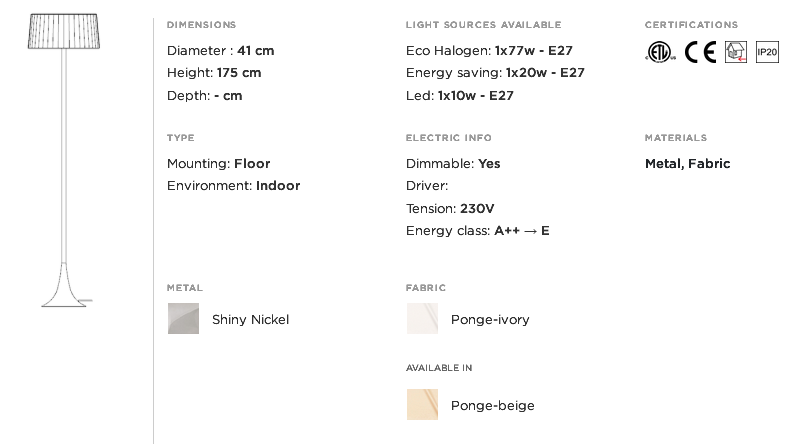Click the Materials heading
The image size is (799, 444).
click(676, 138)
